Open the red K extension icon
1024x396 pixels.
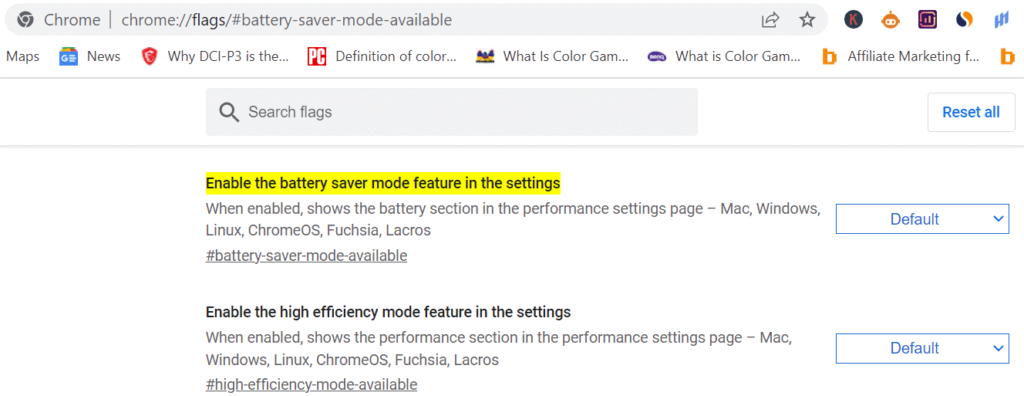click(x=853, y=20)
